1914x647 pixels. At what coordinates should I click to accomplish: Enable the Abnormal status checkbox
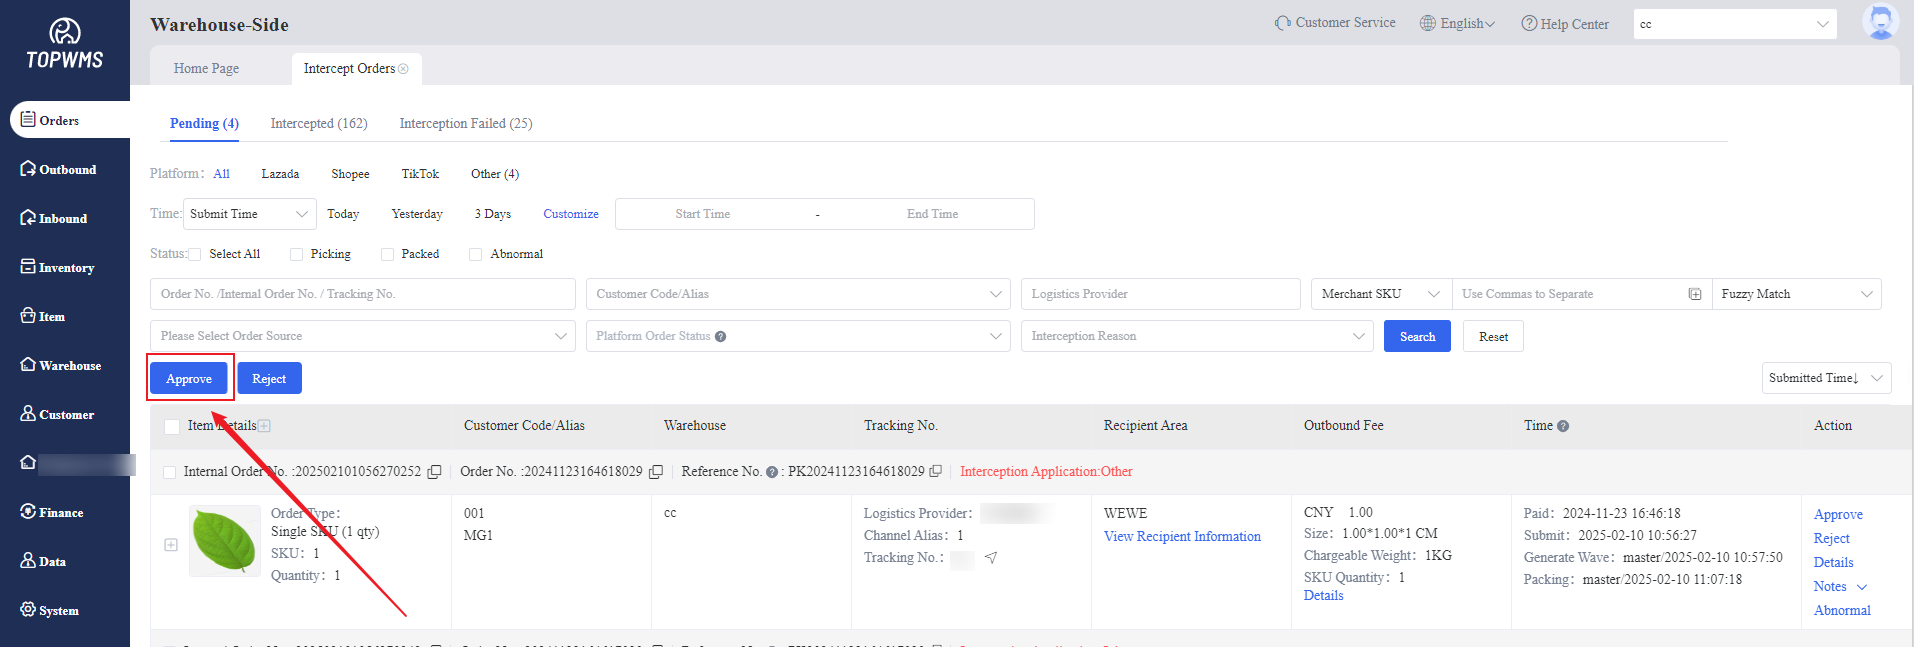pos(476,255)
